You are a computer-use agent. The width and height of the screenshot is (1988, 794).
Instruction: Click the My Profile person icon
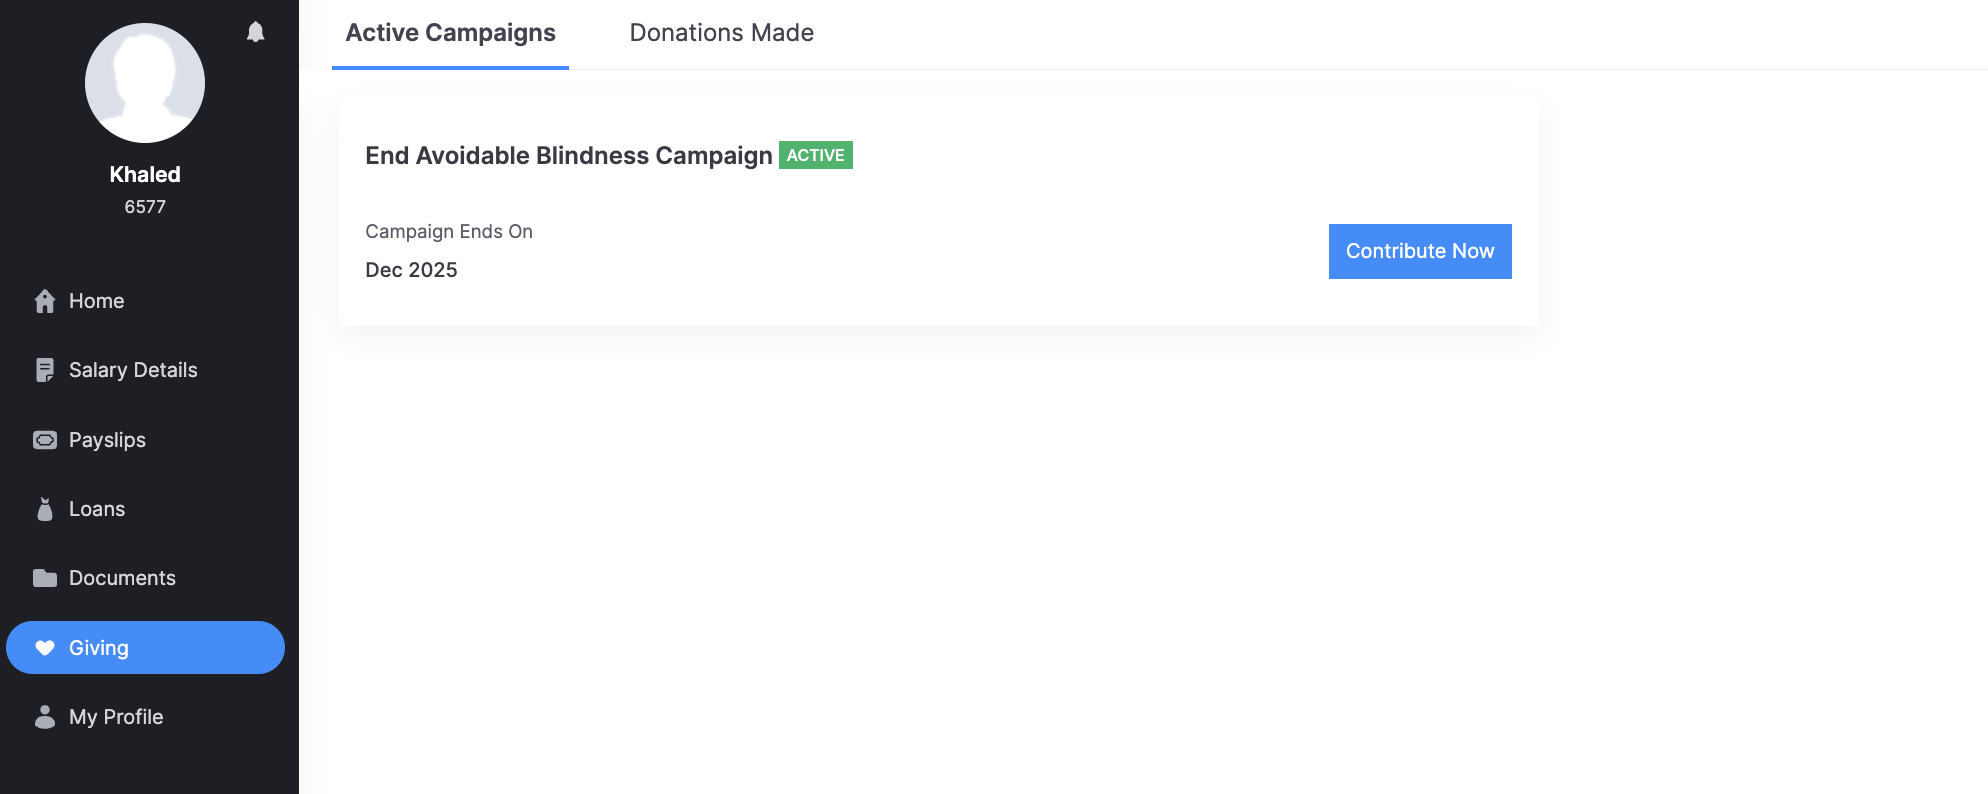[45, 717]
